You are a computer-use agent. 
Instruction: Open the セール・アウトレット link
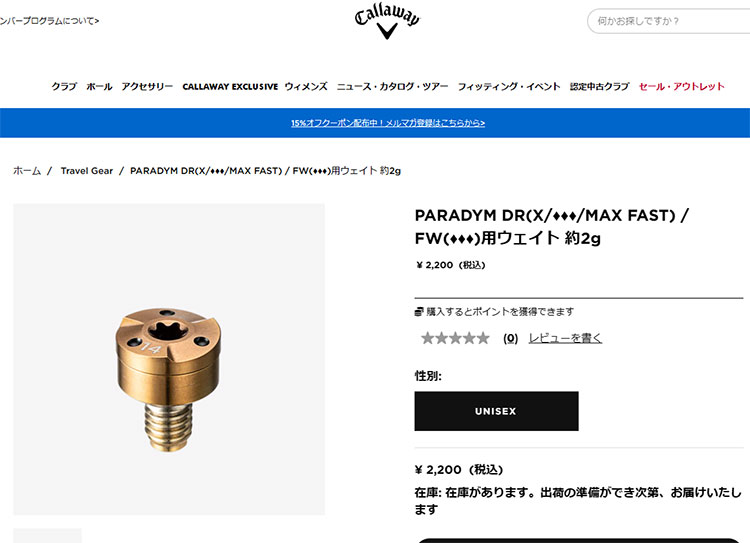[x=682, y=87]
